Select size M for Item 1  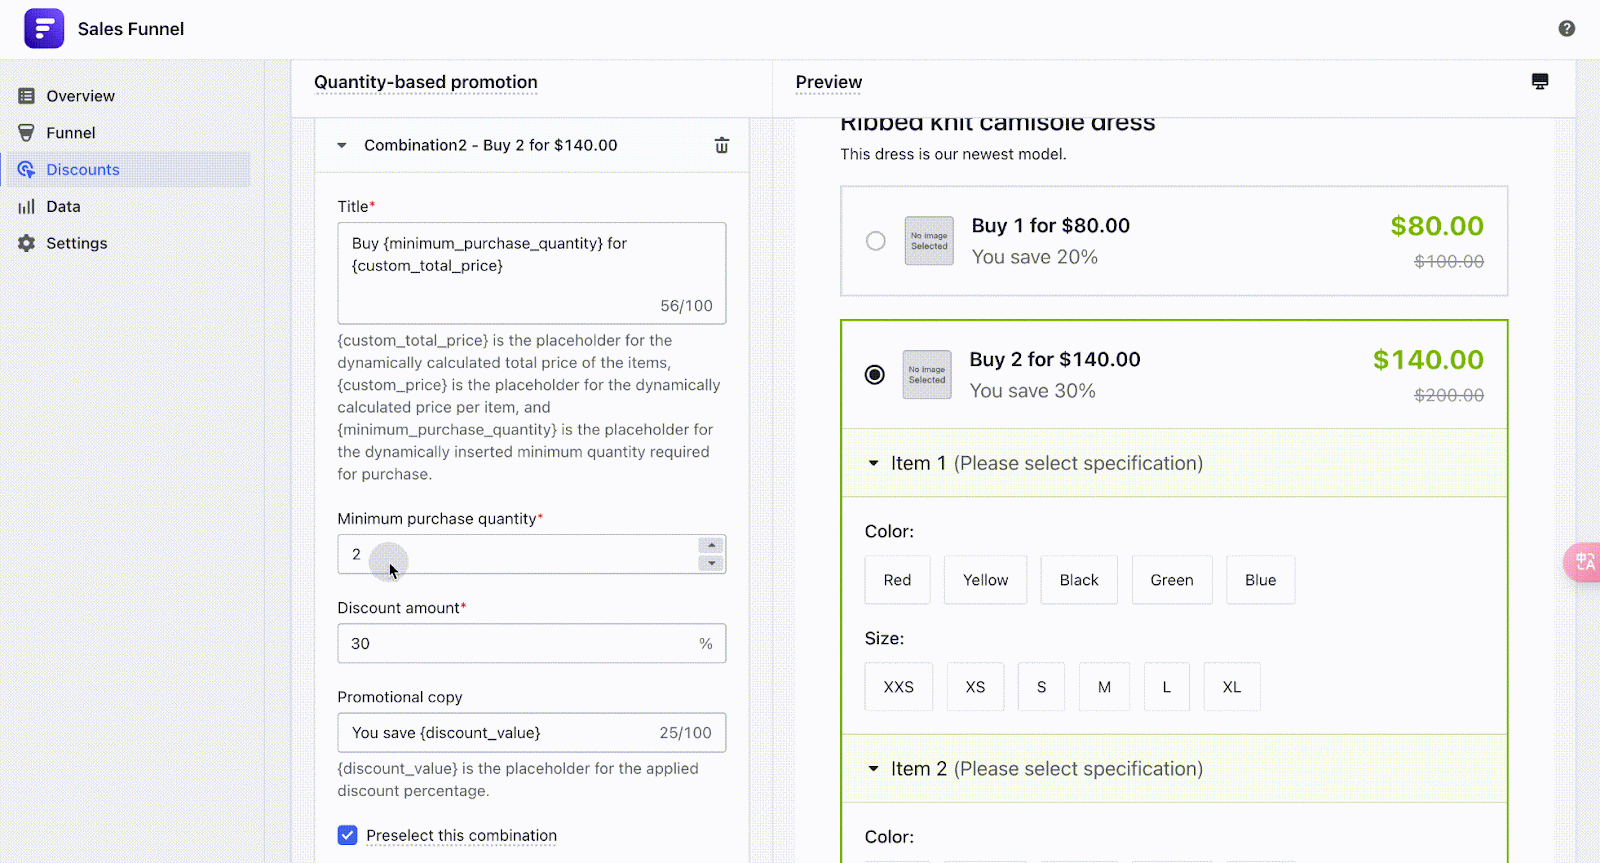coord(1104,687)
